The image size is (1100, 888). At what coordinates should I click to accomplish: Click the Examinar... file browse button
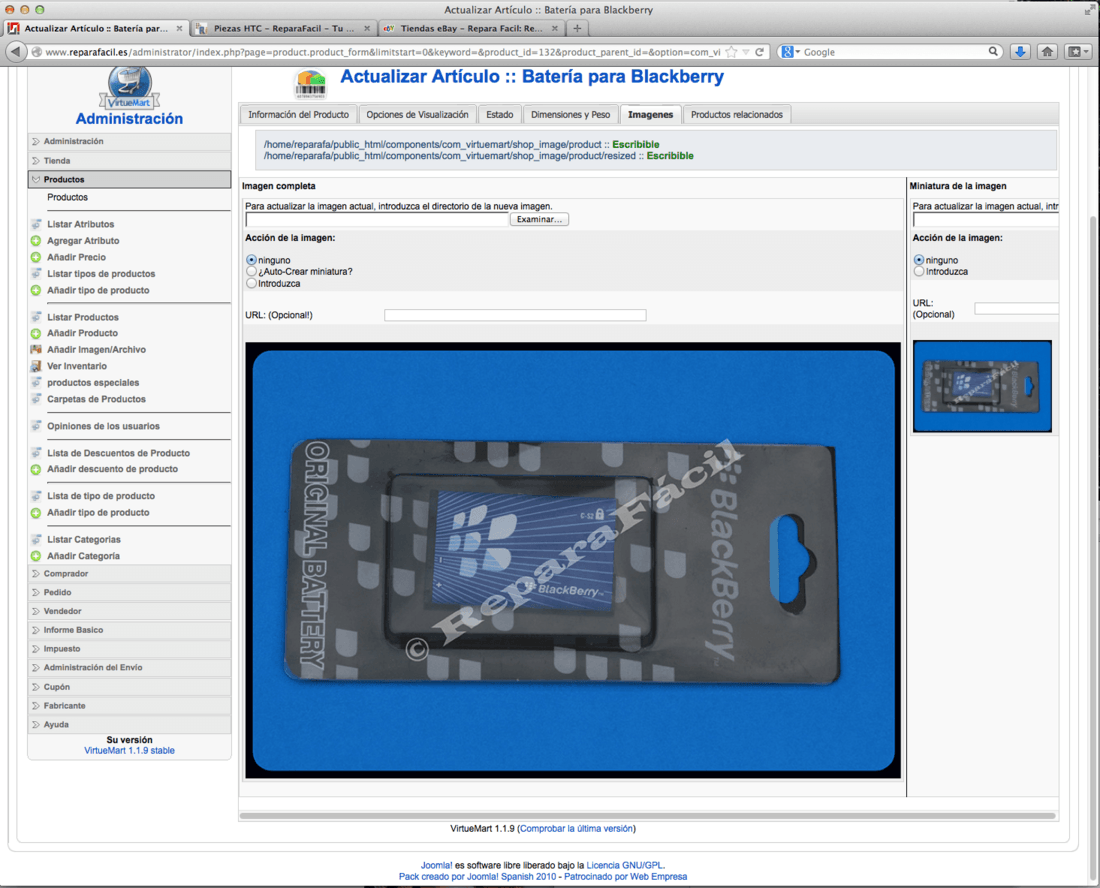(539, 220)
